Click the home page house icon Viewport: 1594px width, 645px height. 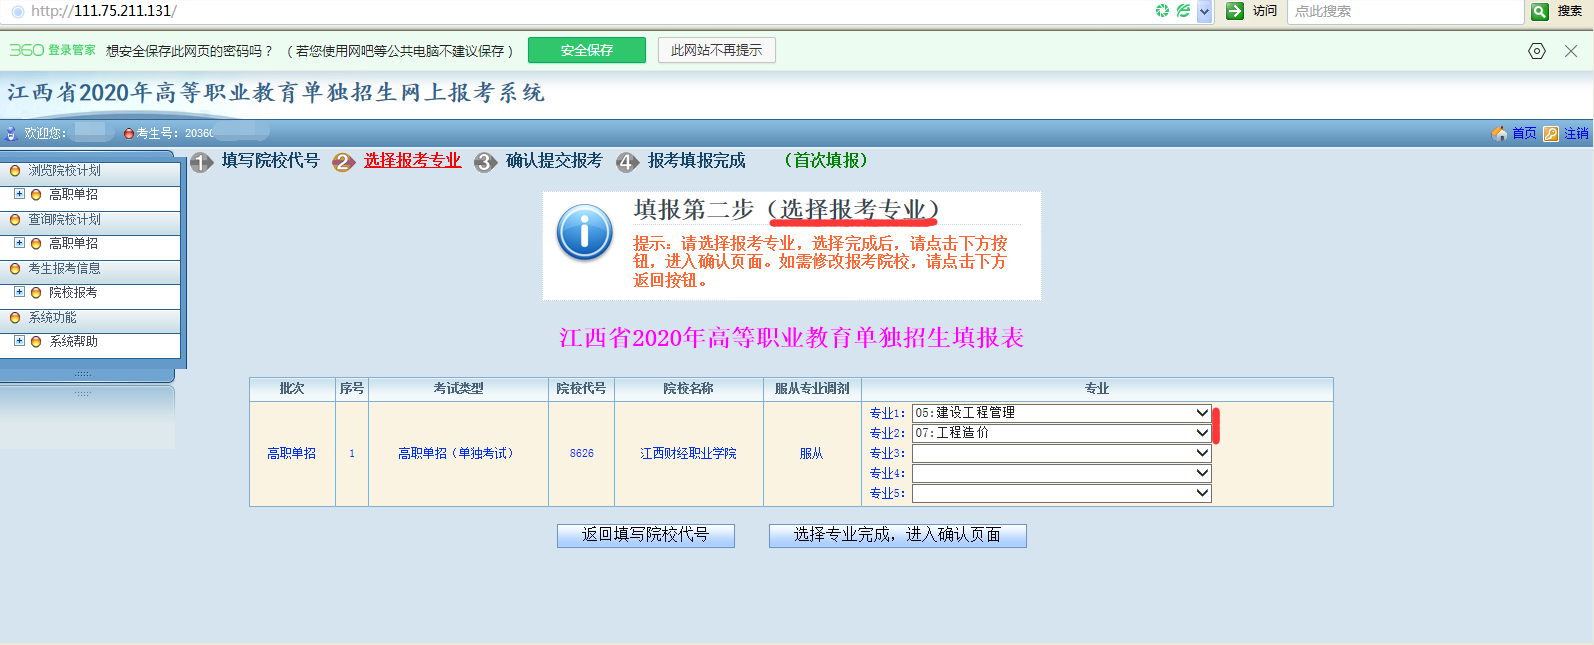(1499, 133)
